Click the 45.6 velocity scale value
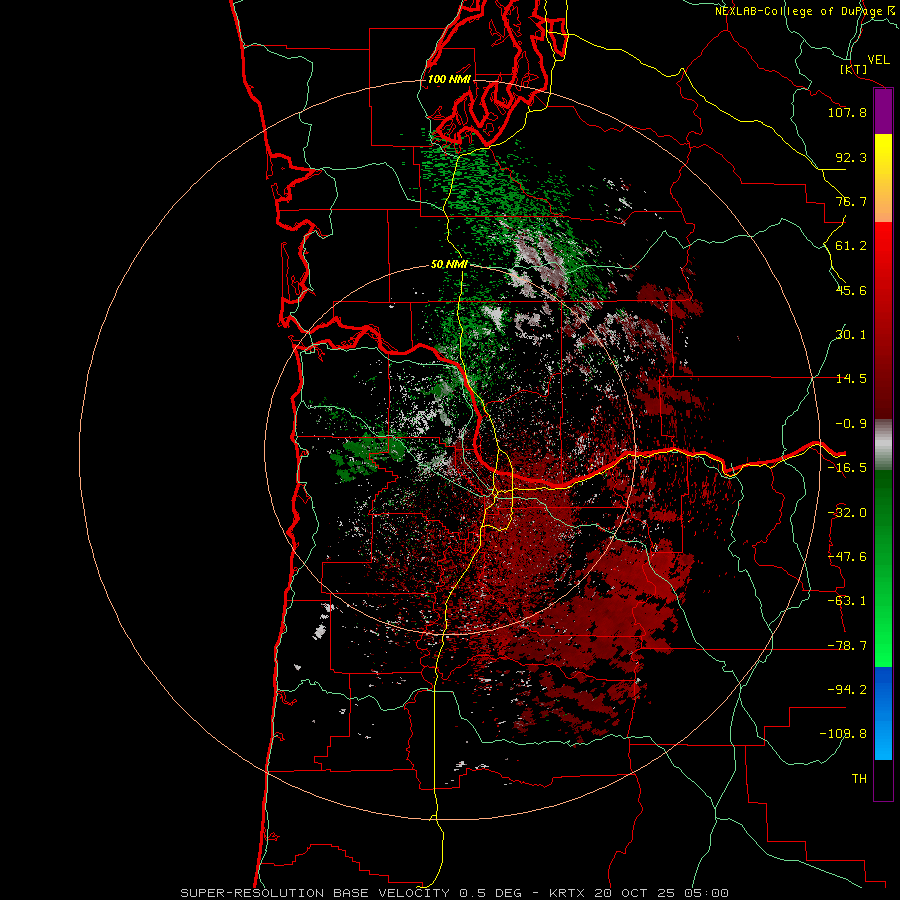Screen dimensions: 900x900 point(851,290)
